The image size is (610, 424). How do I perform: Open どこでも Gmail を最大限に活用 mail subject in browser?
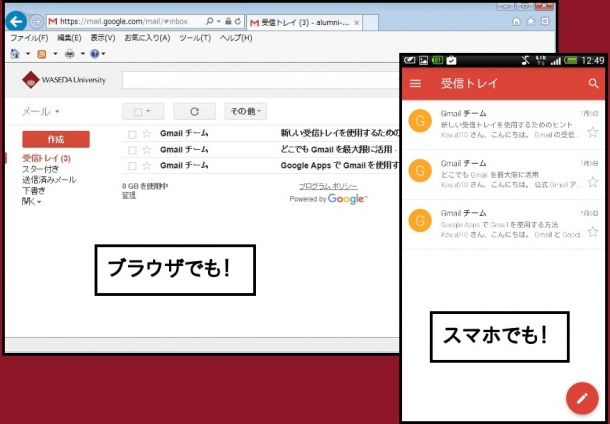click(336, 149)
